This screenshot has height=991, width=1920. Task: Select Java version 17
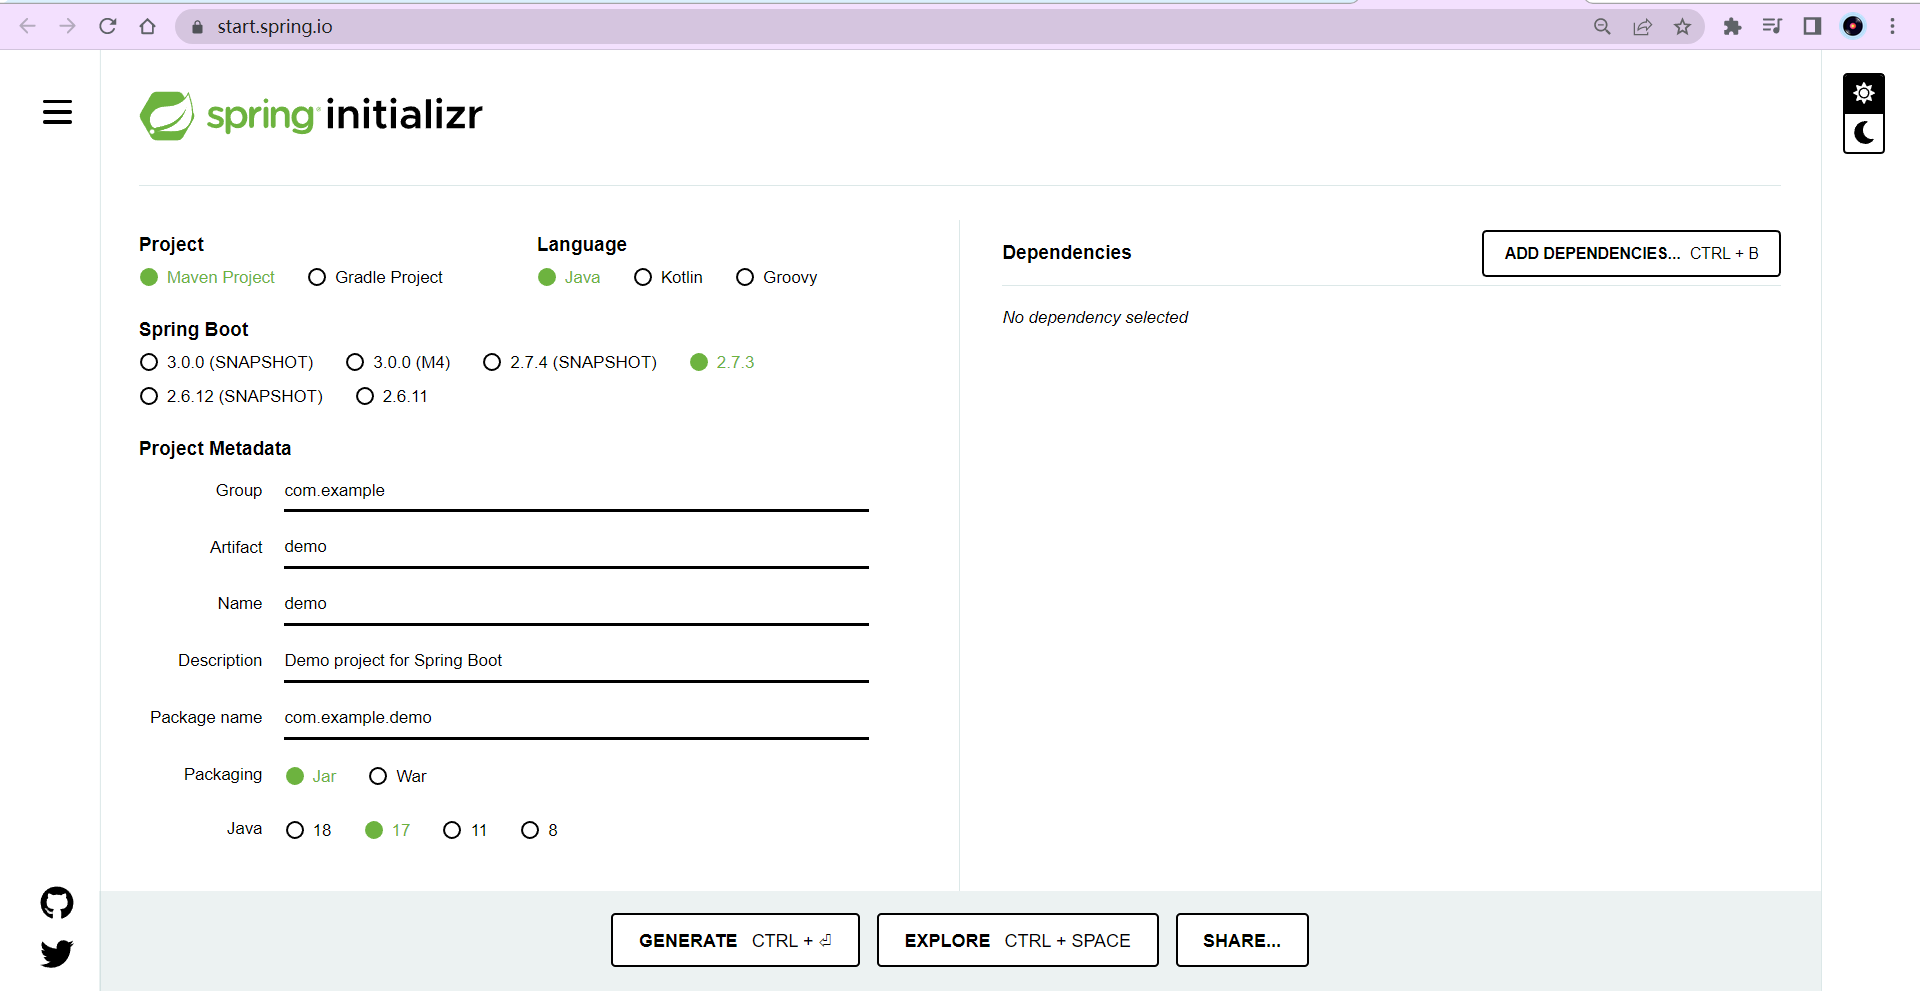pyautogui.click(x=387, y=830)
